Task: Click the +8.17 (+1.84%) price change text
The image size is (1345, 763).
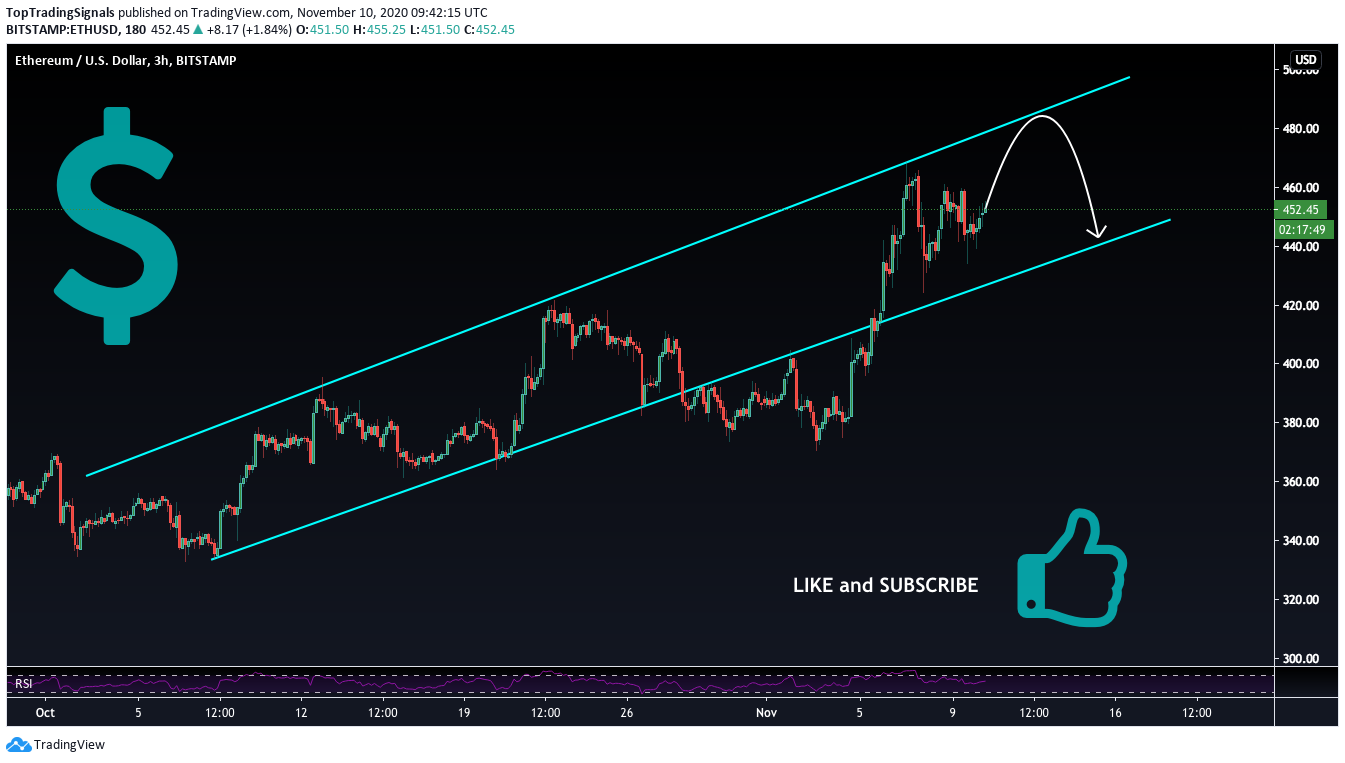Action: pyautogui.click(x=249, y=30)
